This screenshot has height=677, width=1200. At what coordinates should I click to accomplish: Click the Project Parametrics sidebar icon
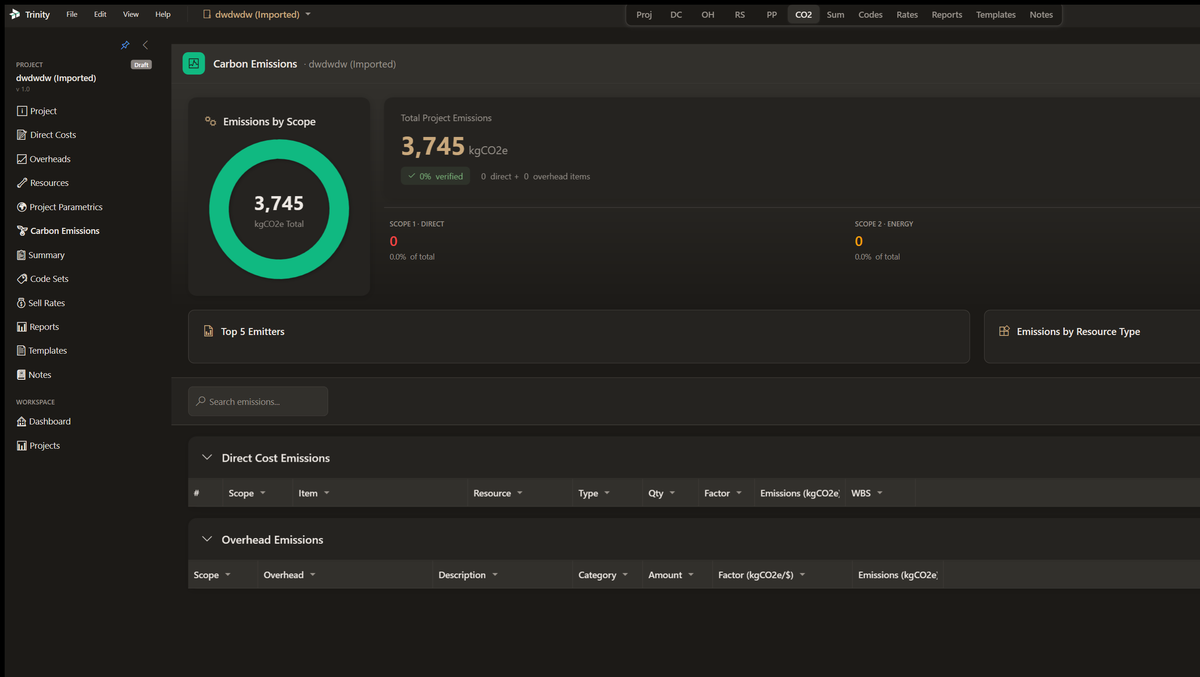point(22,207)
